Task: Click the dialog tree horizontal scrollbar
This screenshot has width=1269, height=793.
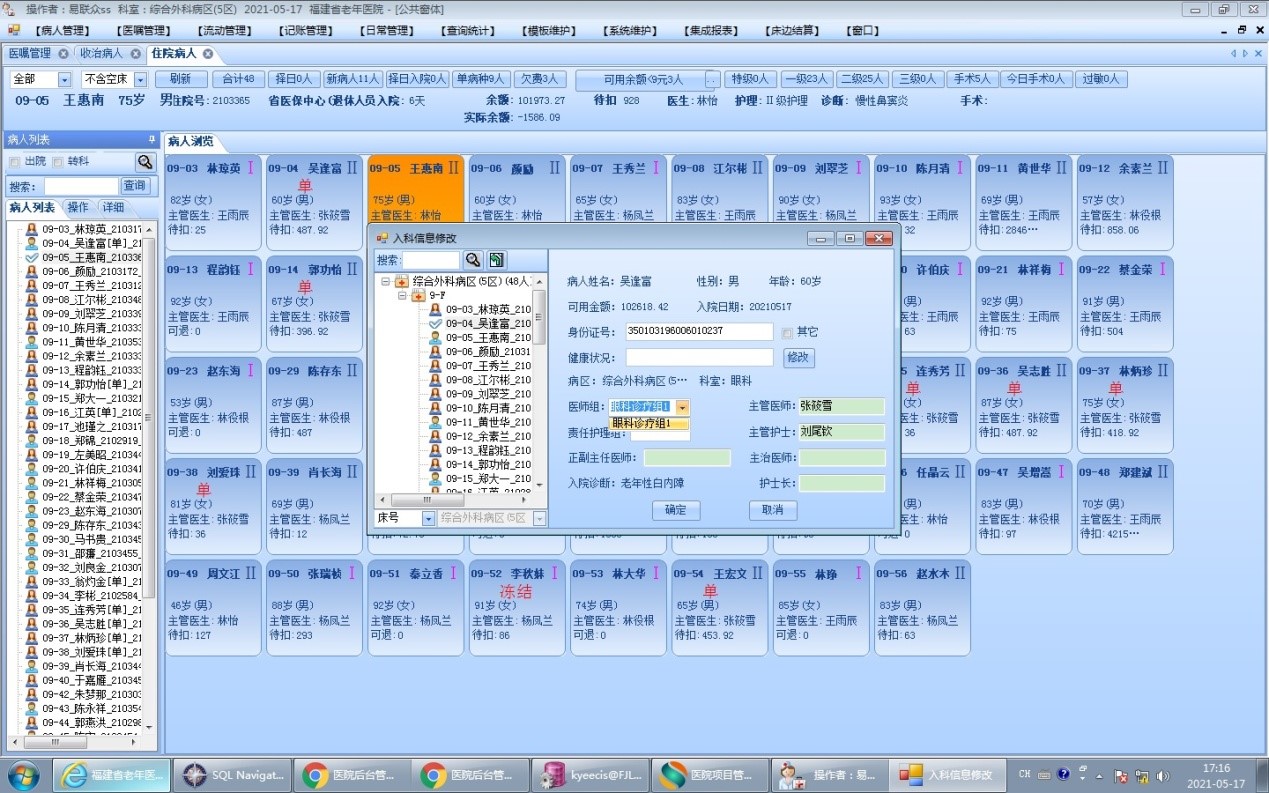Action: click(453, 499)
